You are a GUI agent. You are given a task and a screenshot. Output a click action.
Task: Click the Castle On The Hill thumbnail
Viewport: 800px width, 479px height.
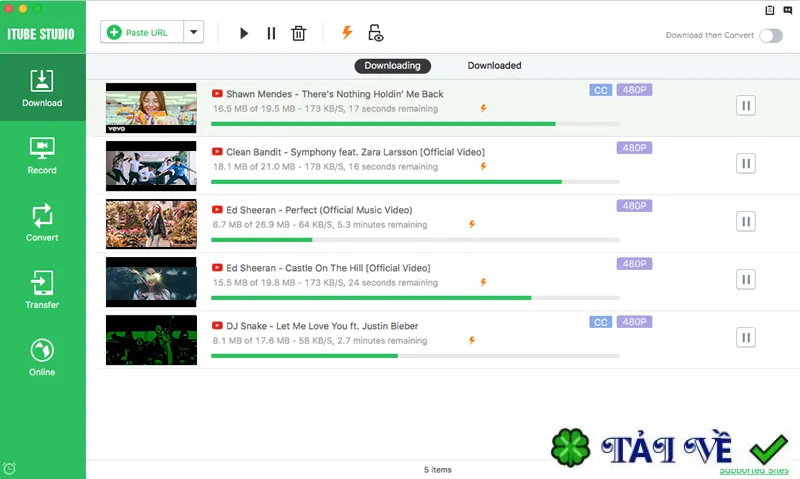[151, 282]
